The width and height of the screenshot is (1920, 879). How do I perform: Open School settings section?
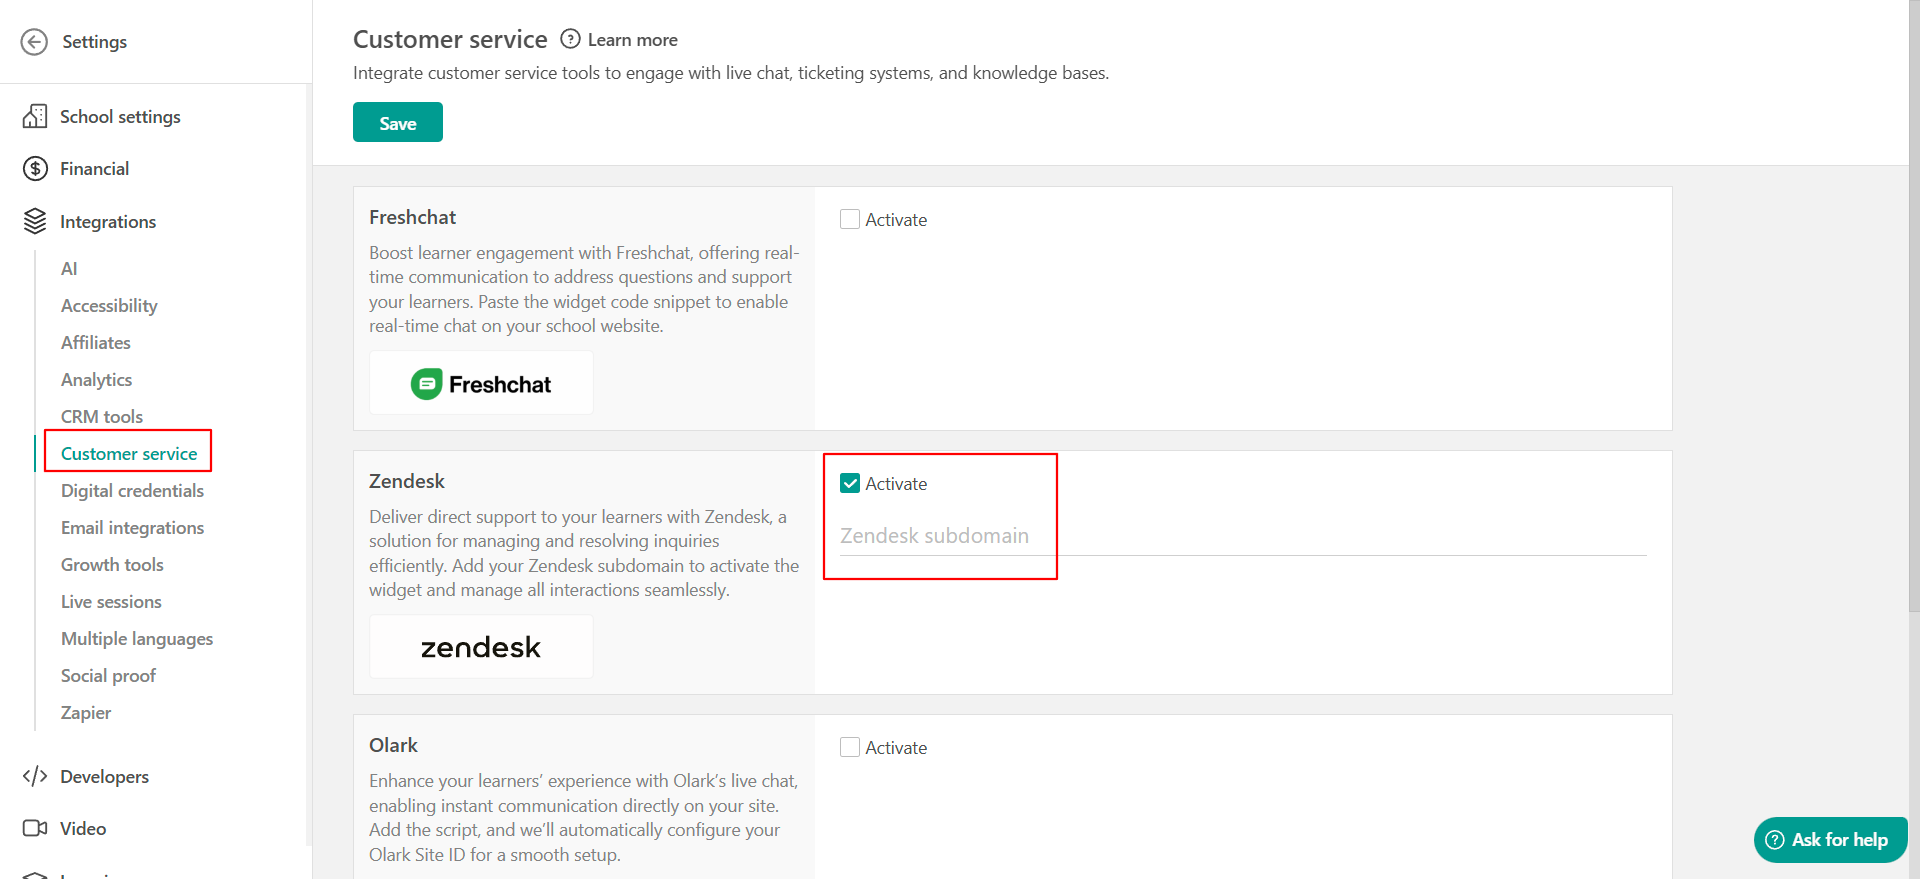120,116
